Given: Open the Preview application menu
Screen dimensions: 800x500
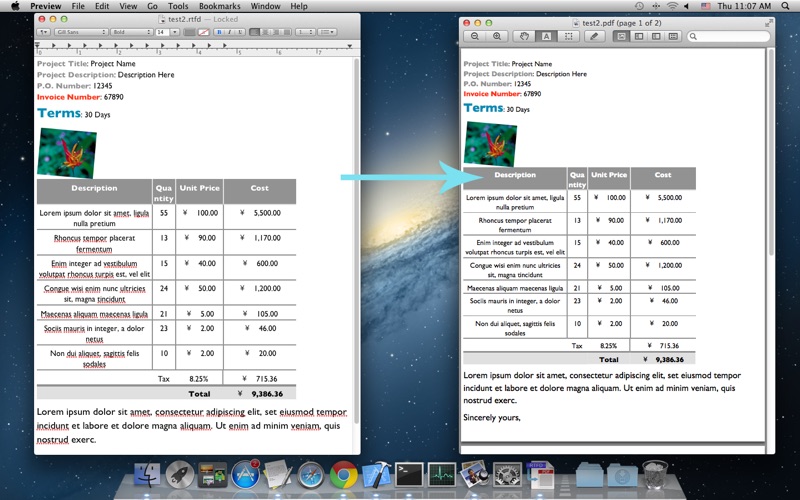Looking at the screenshot, I should (45, 6).
